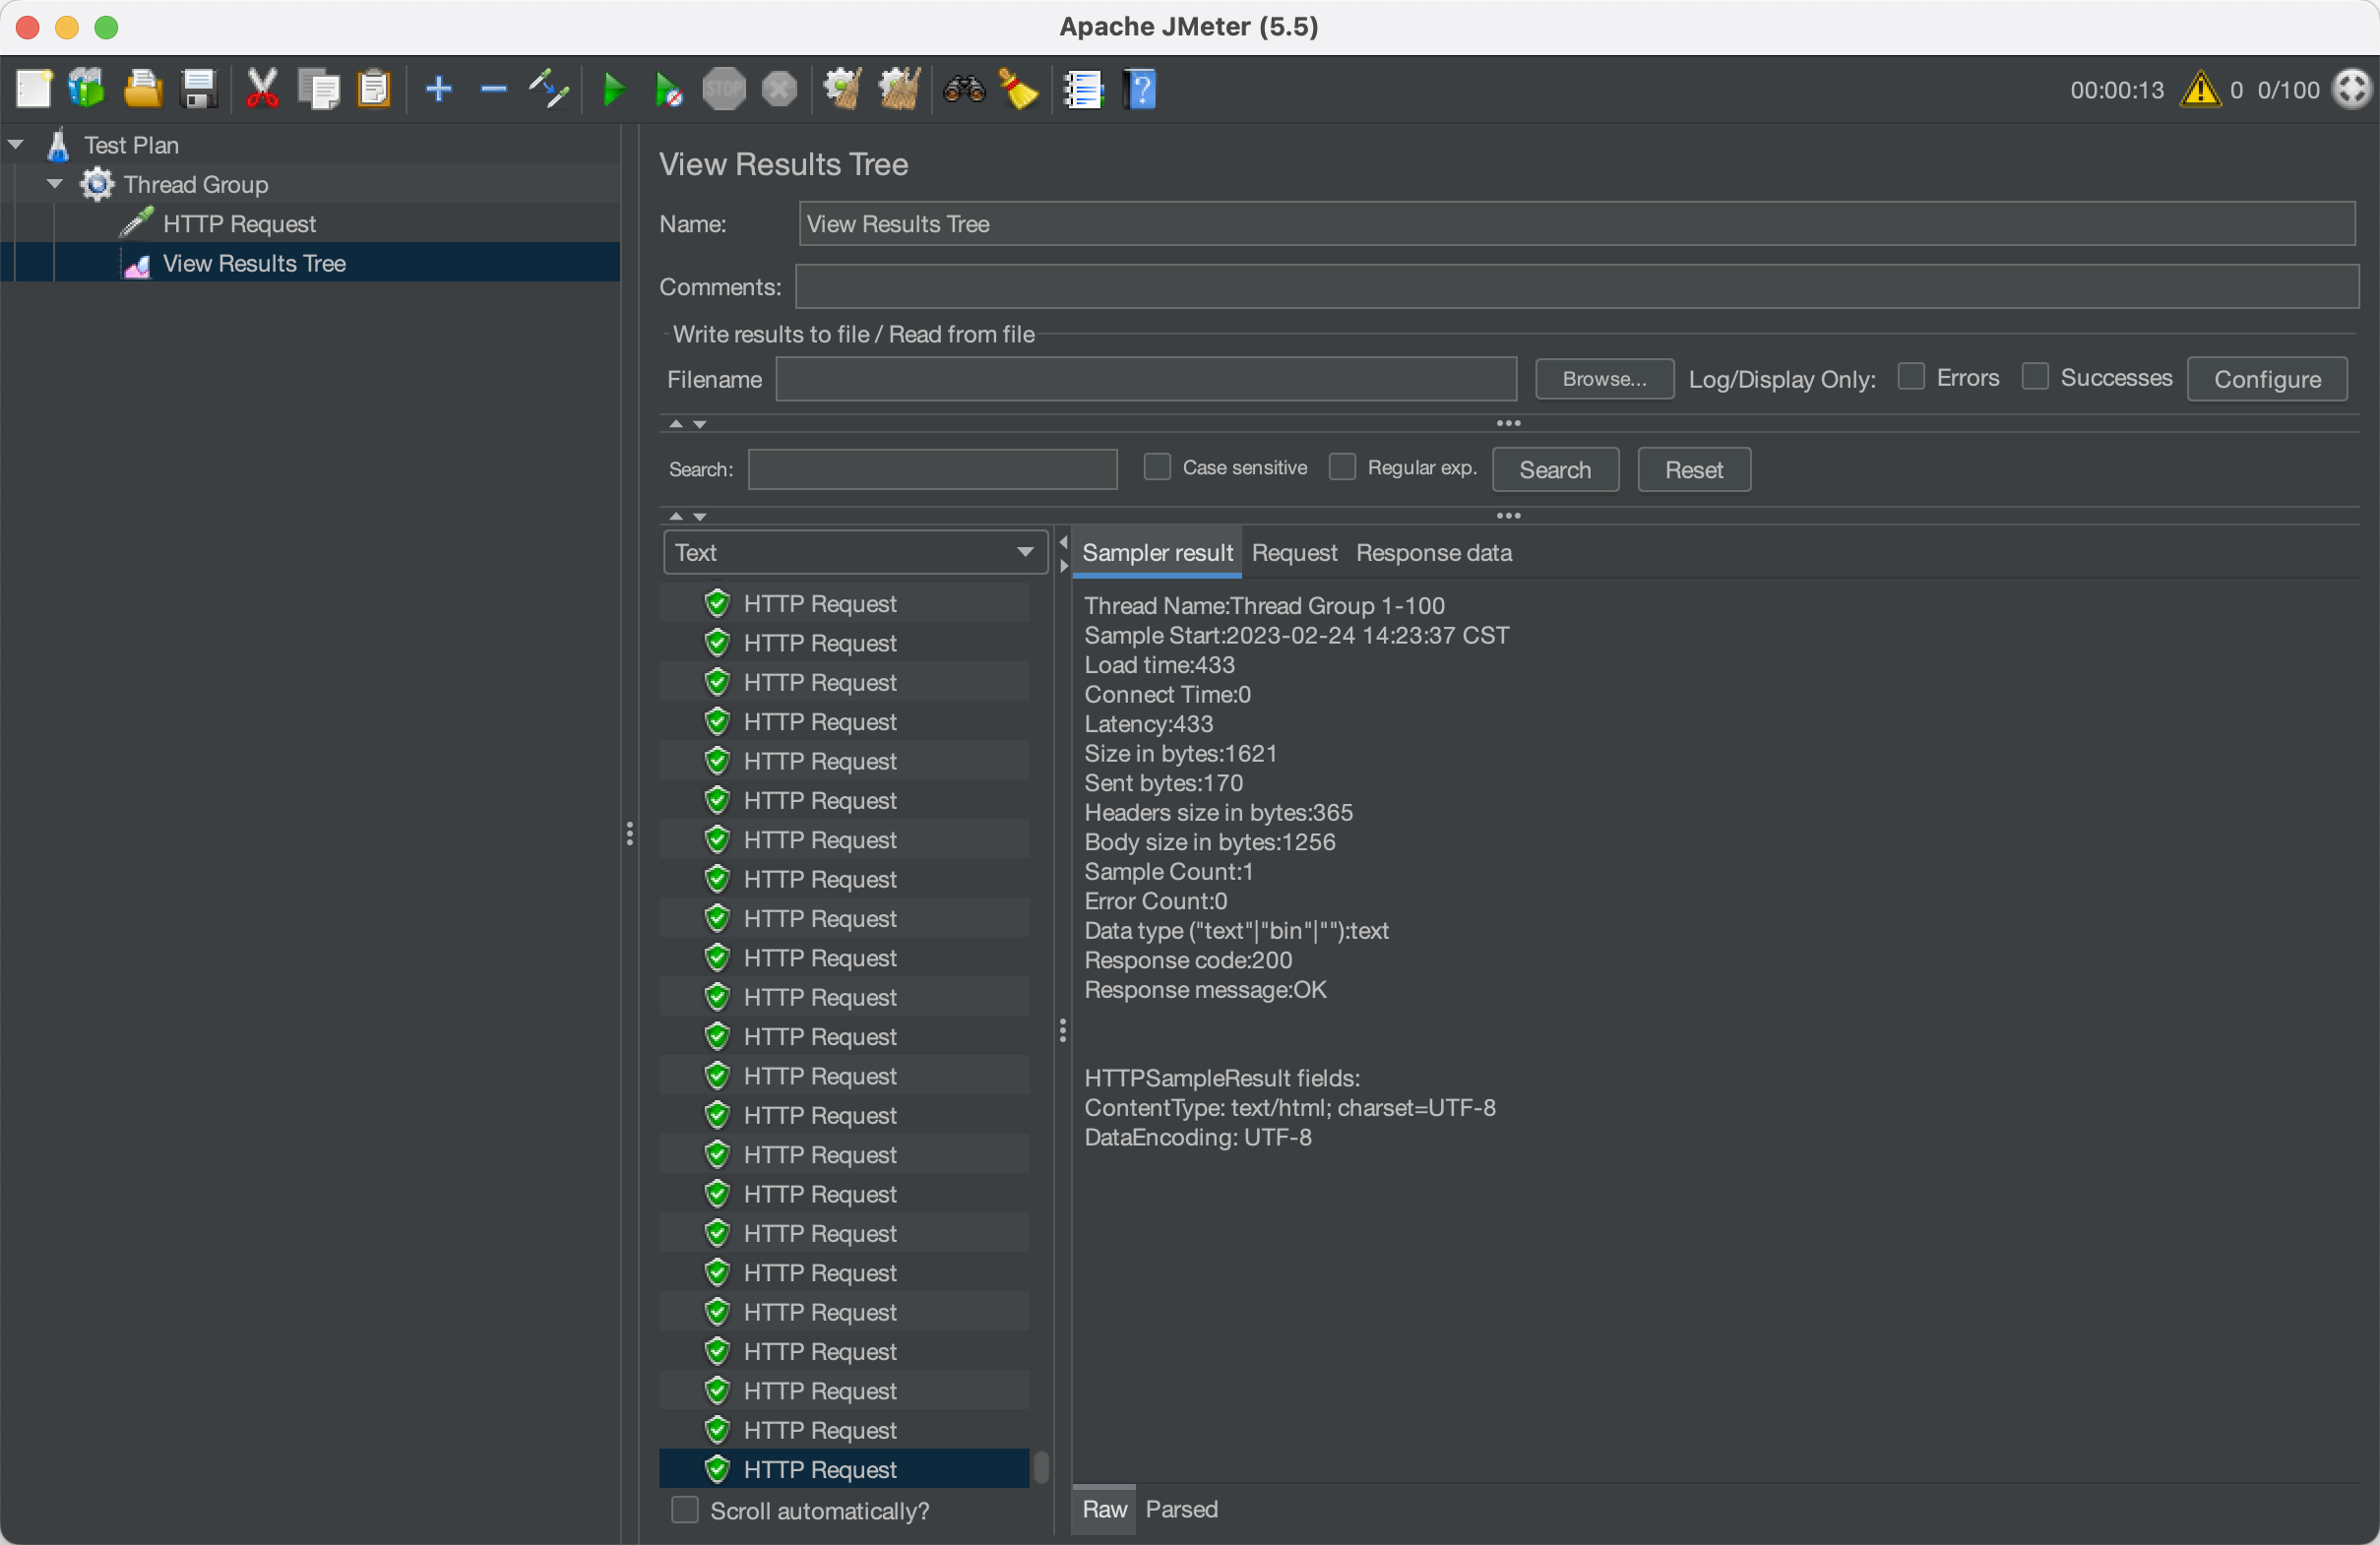Image resolution: width=2380 pixels, height=1545 pixels.
Task: Click the Save test plan icon
Action: click(x=198, y=90)
